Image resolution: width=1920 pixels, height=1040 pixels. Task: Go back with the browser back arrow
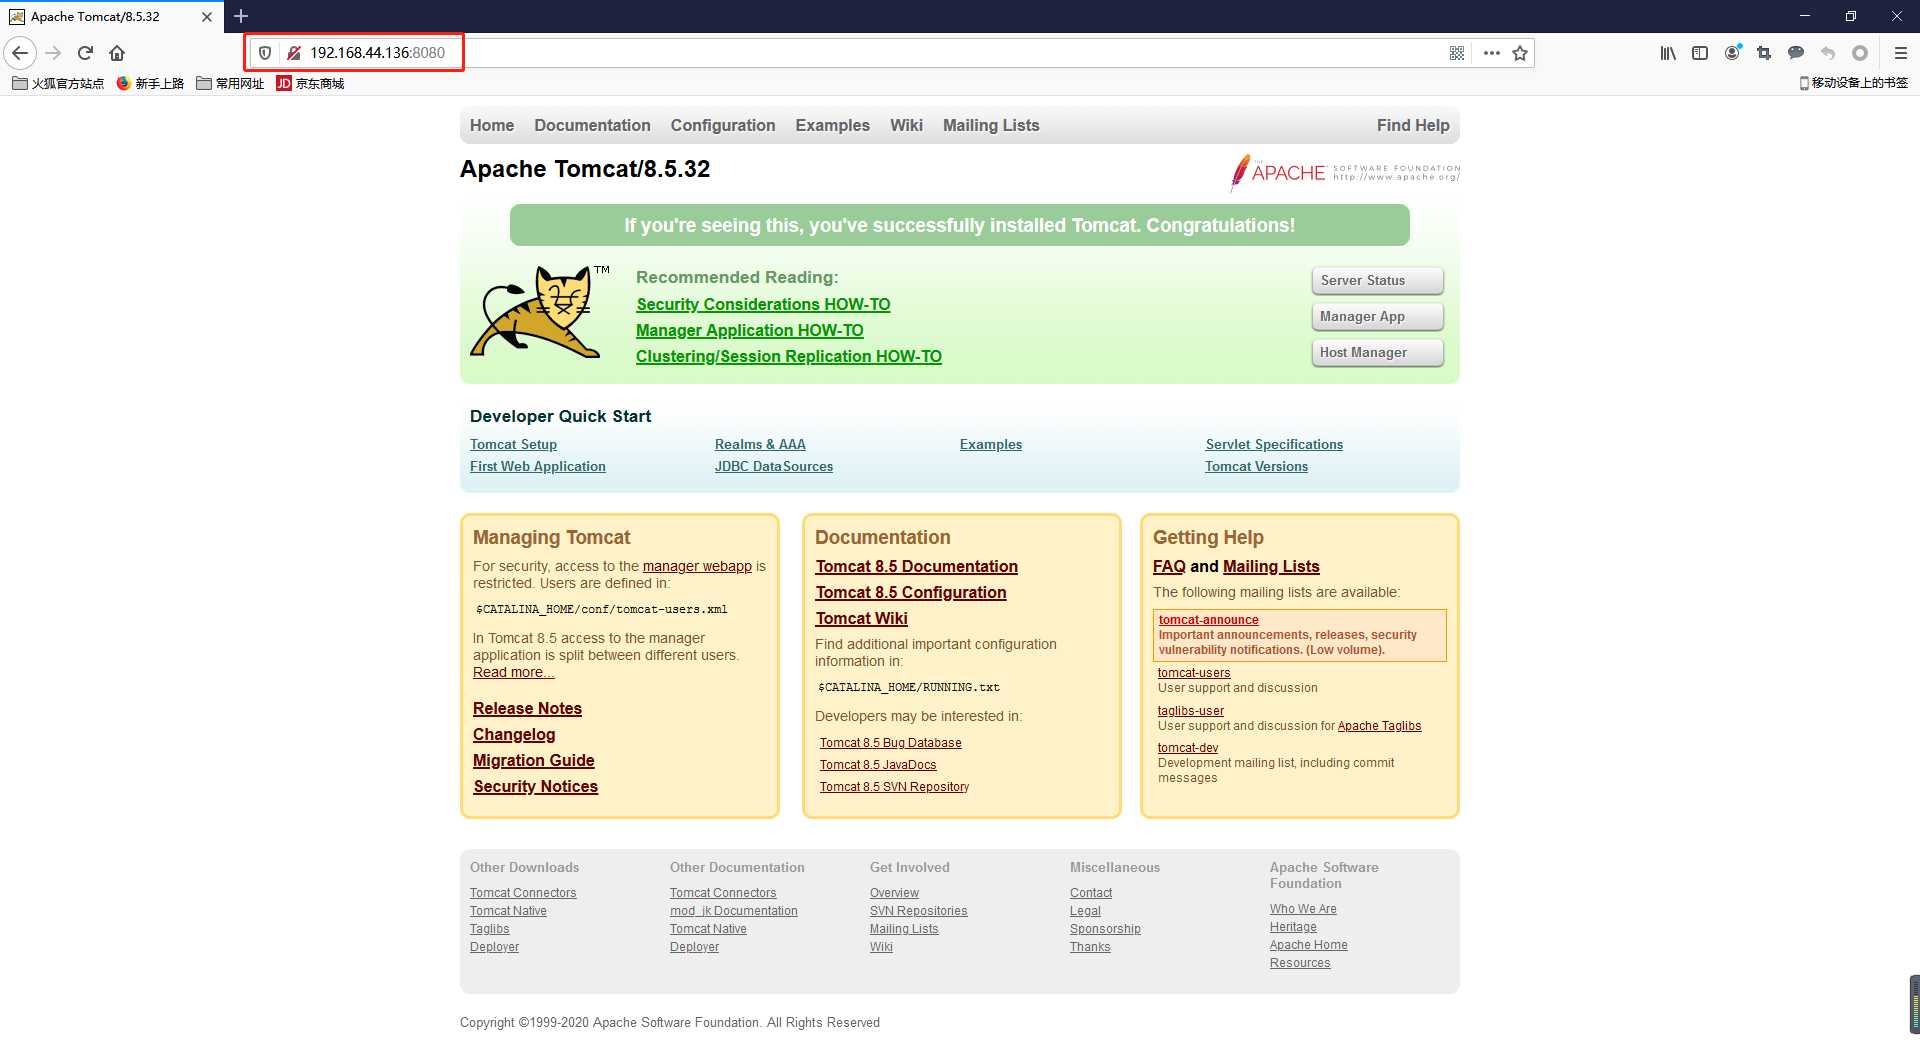(x=20, y=53)
